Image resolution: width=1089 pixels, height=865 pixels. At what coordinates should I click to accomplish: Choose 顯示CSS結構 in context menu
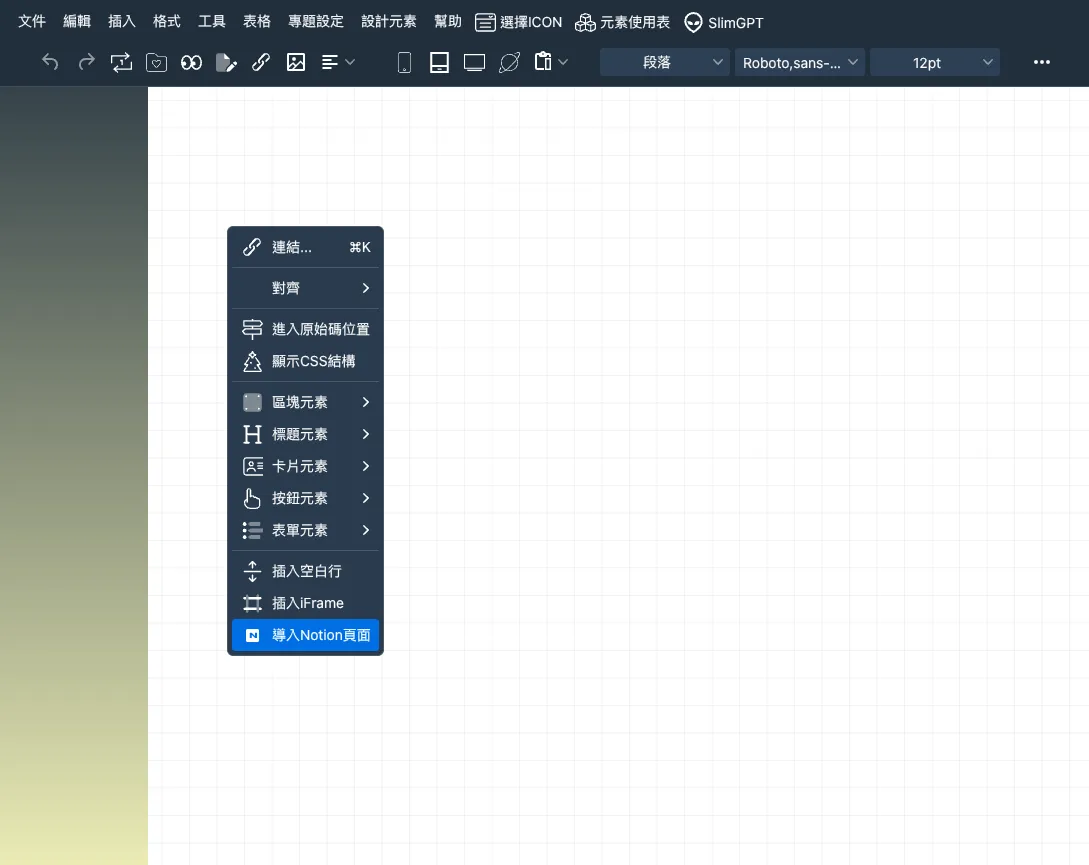tap(306, 361)
